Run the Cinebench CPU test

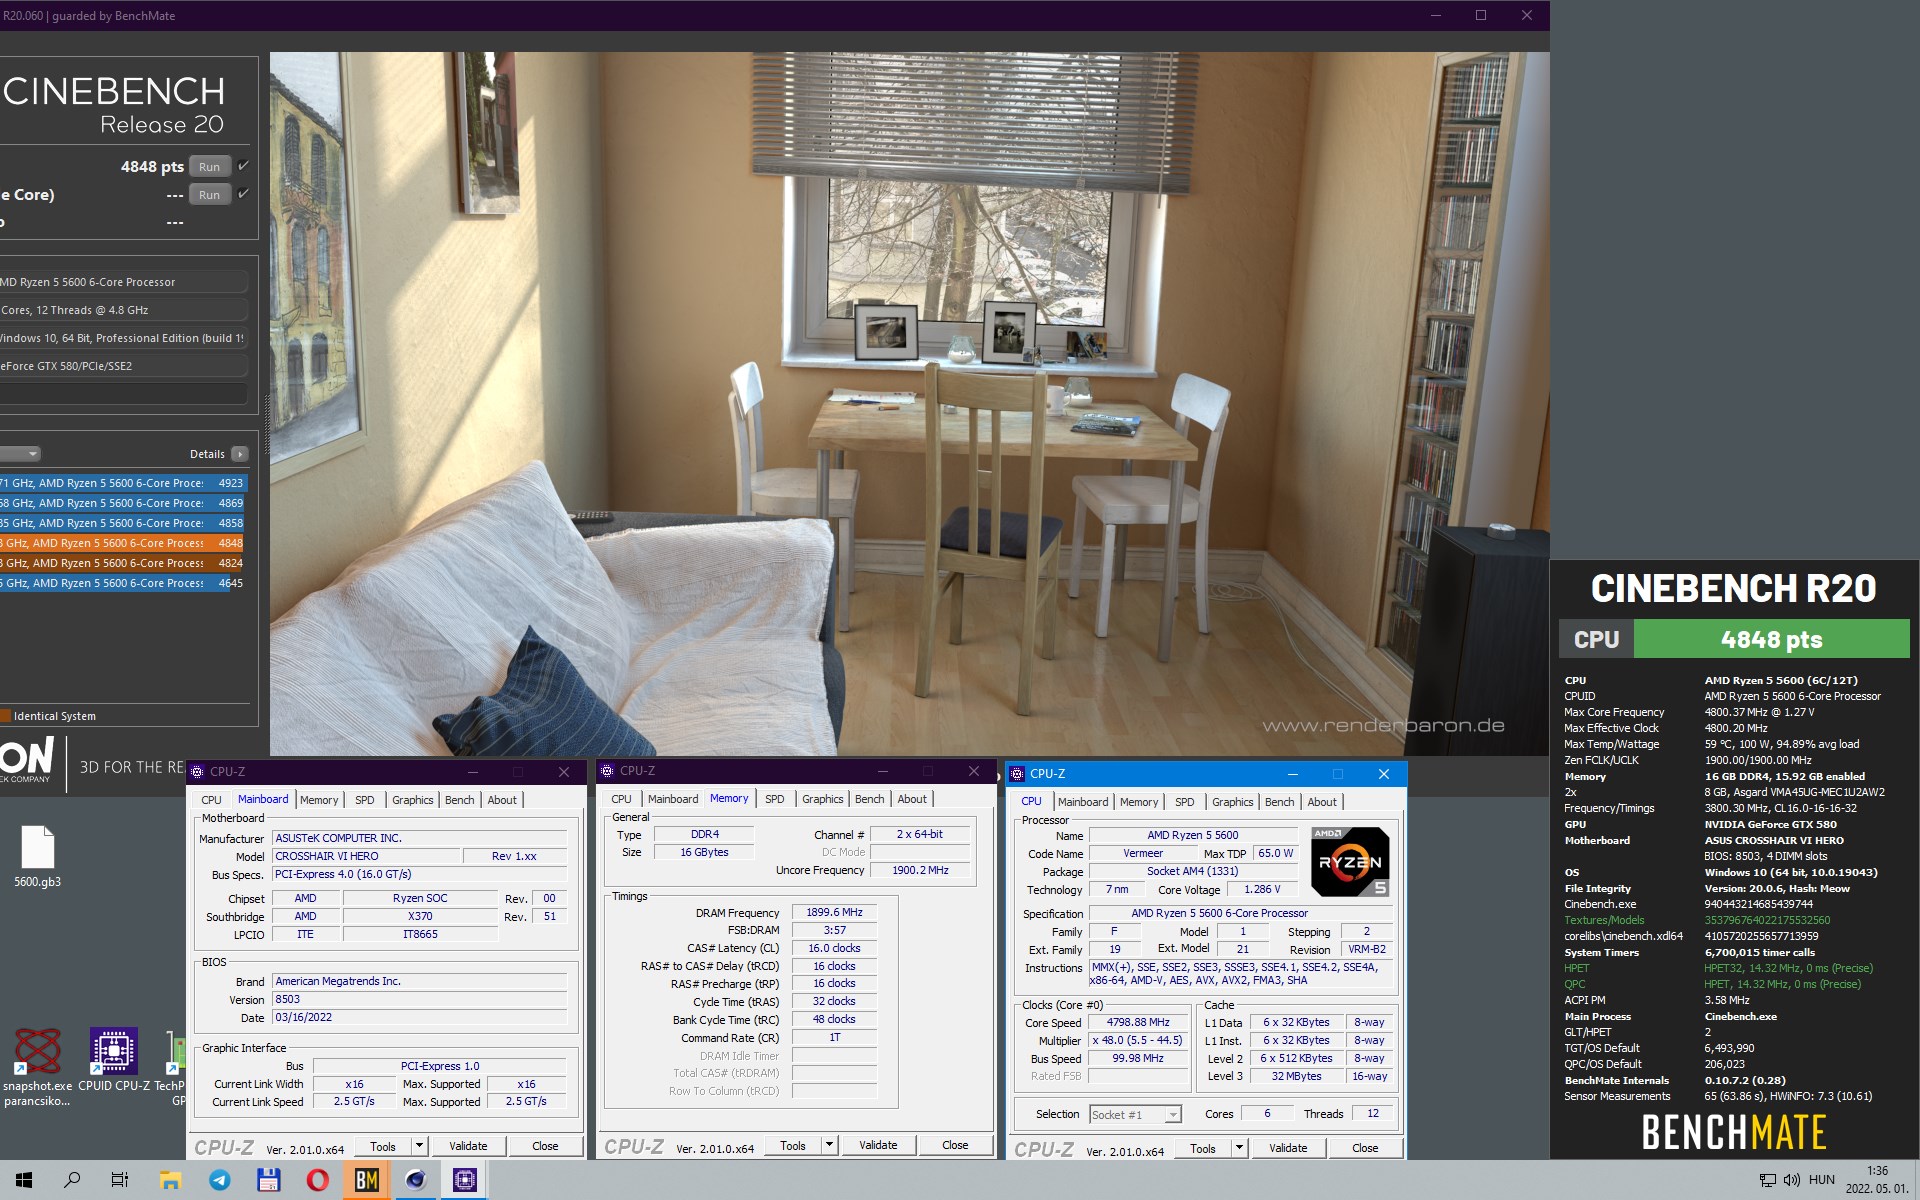click(209, 167)
